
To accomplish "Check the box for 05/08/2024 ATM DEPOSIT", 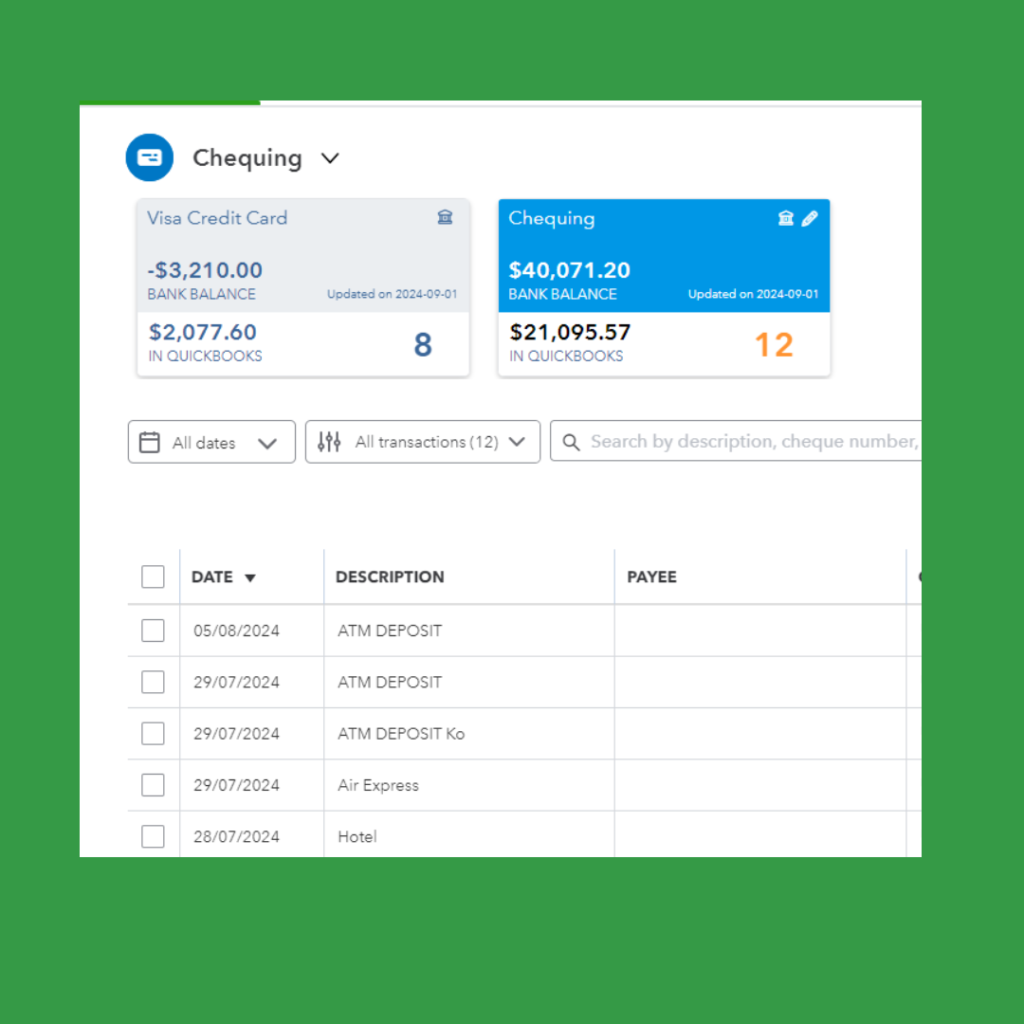I will (x=153, y=630).
